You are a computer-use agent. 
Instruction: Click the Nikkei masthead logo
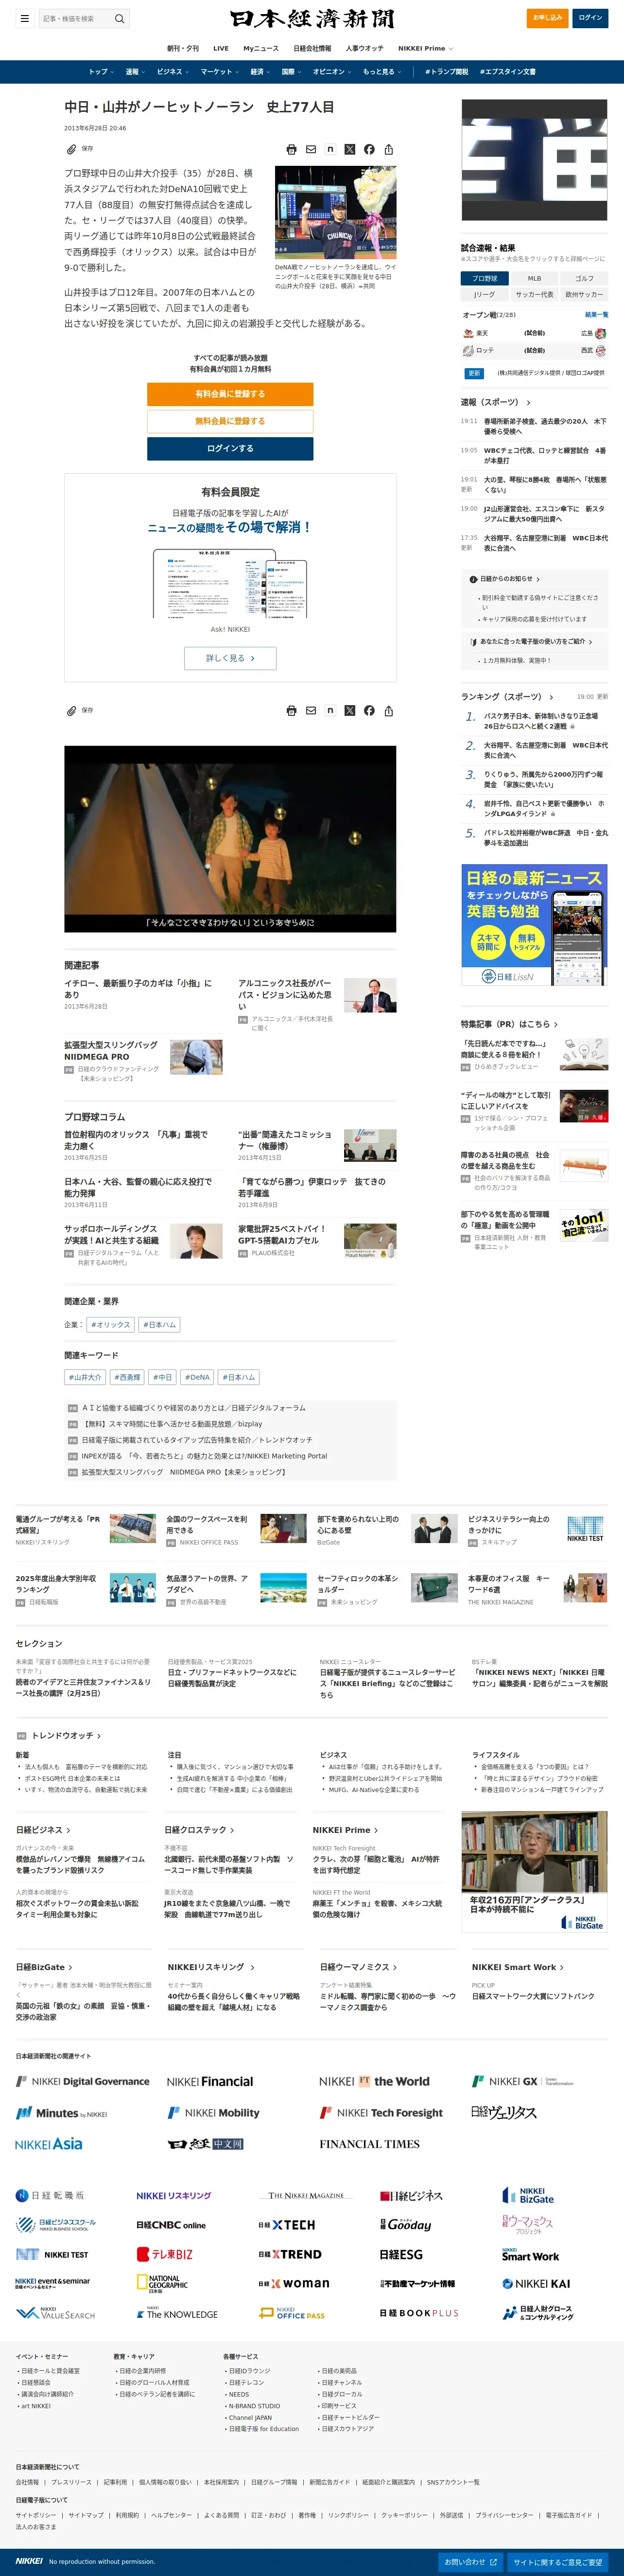pyautogui.click(x=312, y=18)
